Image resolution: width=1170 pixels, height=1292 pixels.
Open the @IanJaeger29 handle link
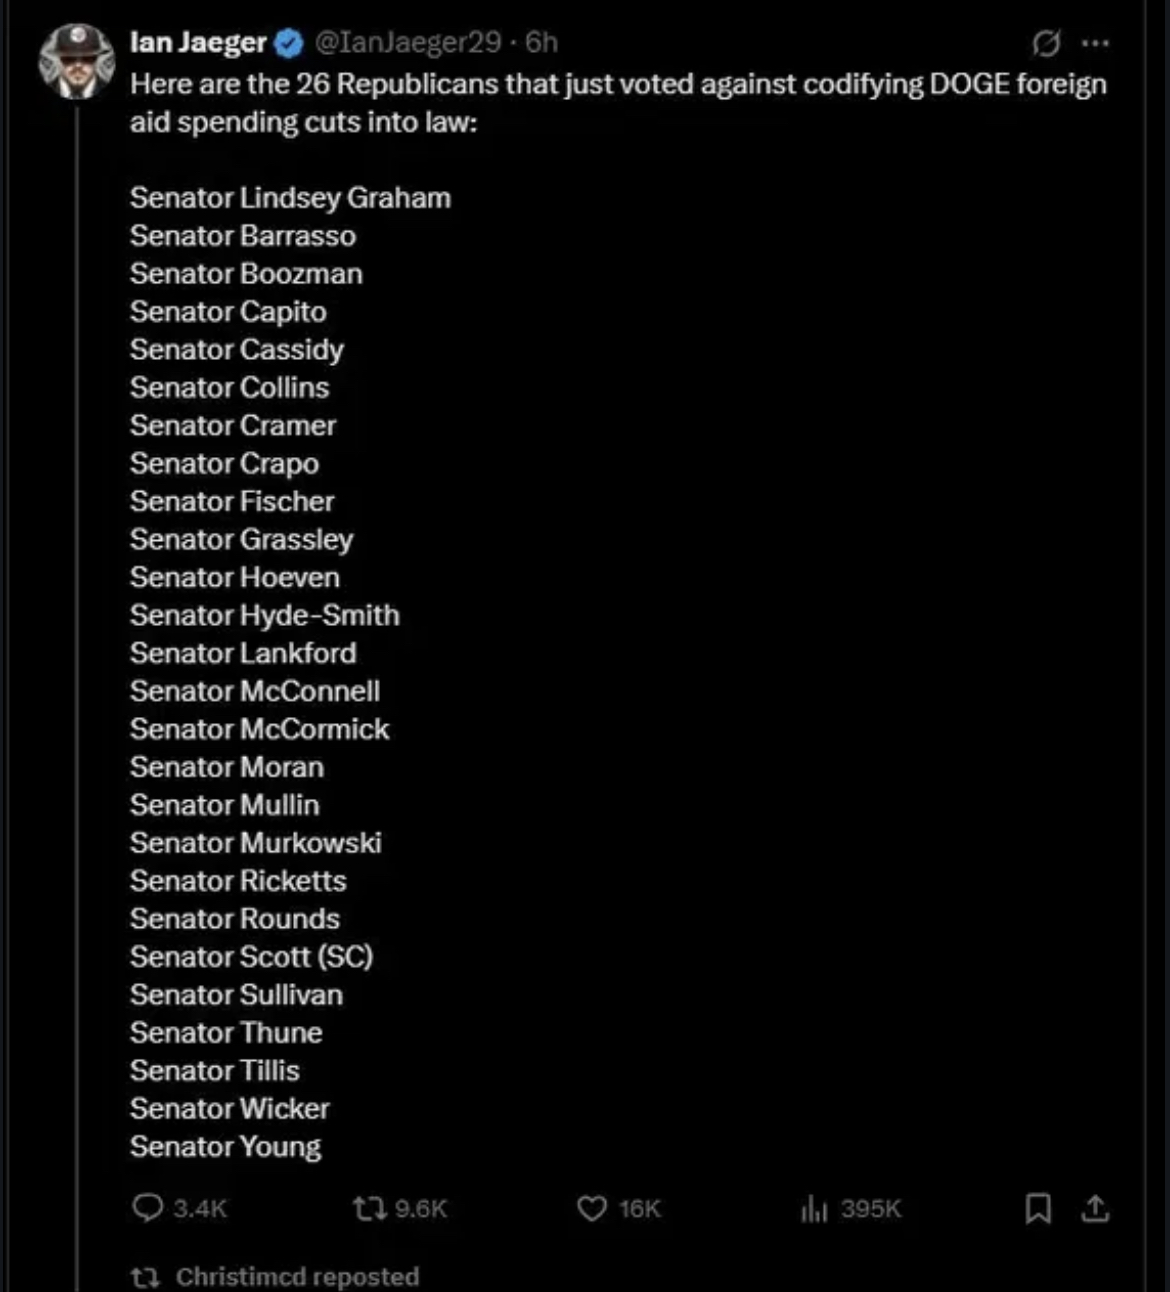click(408, 42)
